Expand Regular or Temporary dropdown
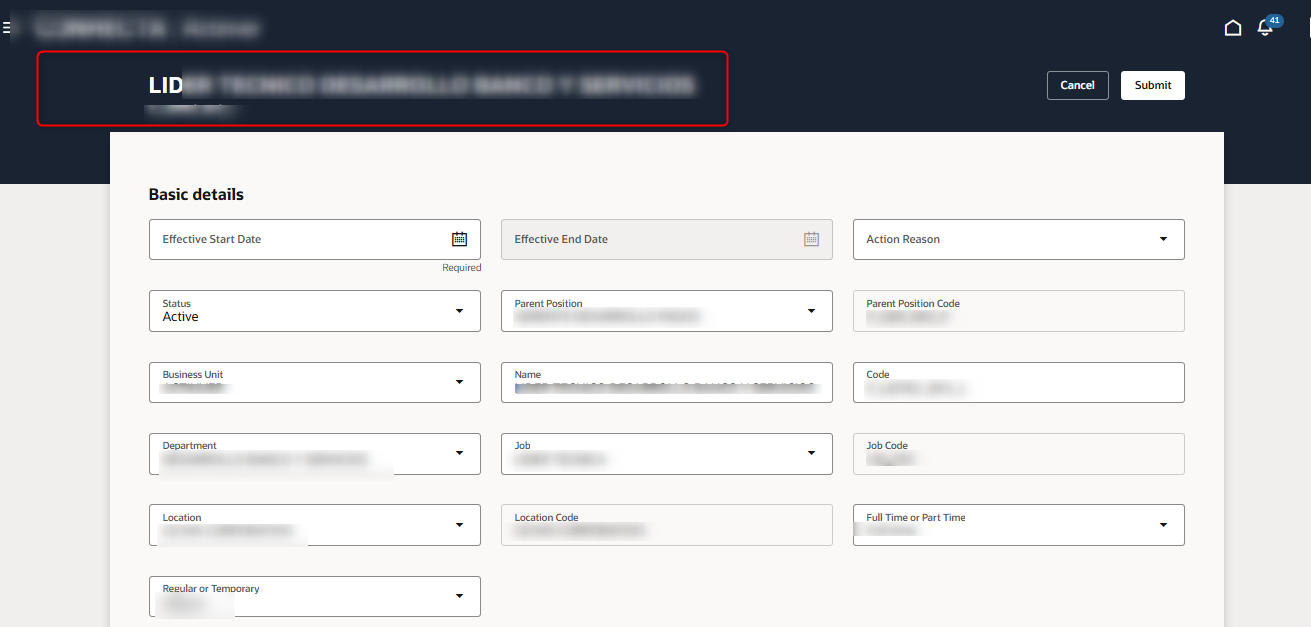The image size is (1311, 627). click(459, 596)
